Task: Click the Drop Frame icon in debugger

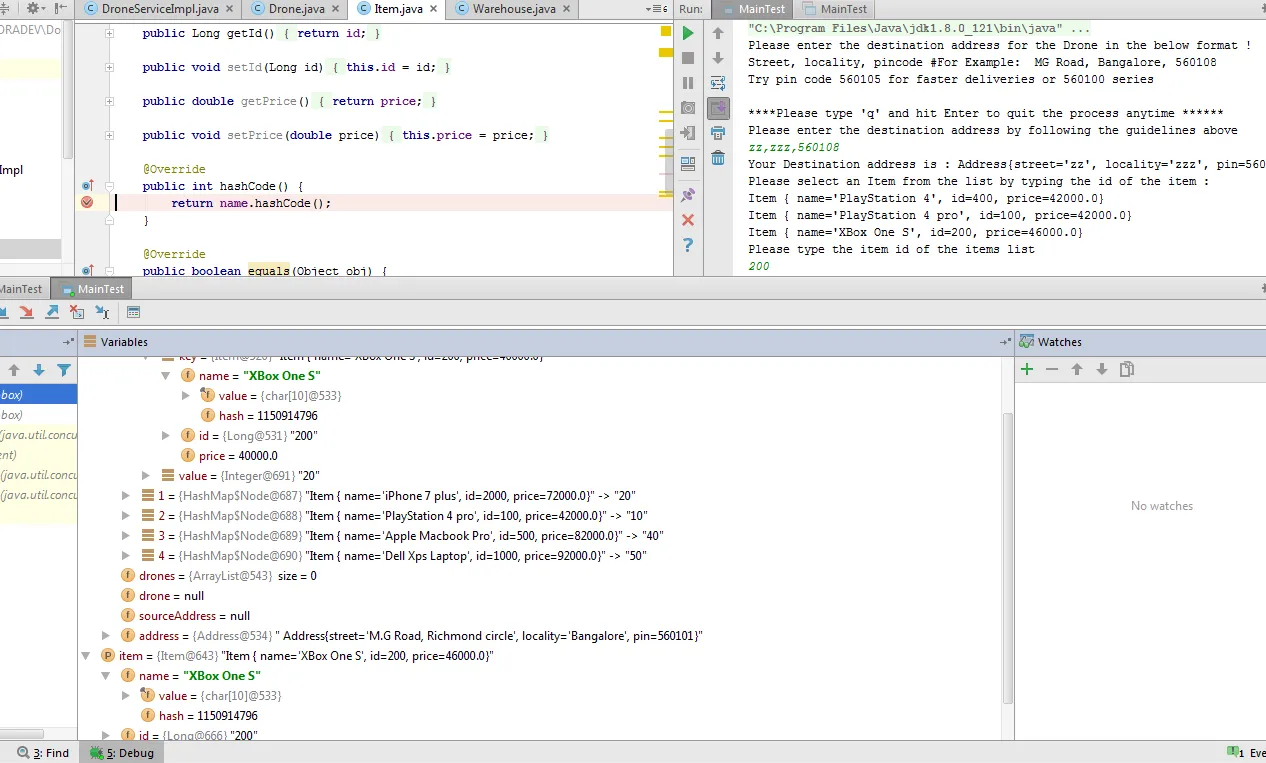Action: (77, 313)
